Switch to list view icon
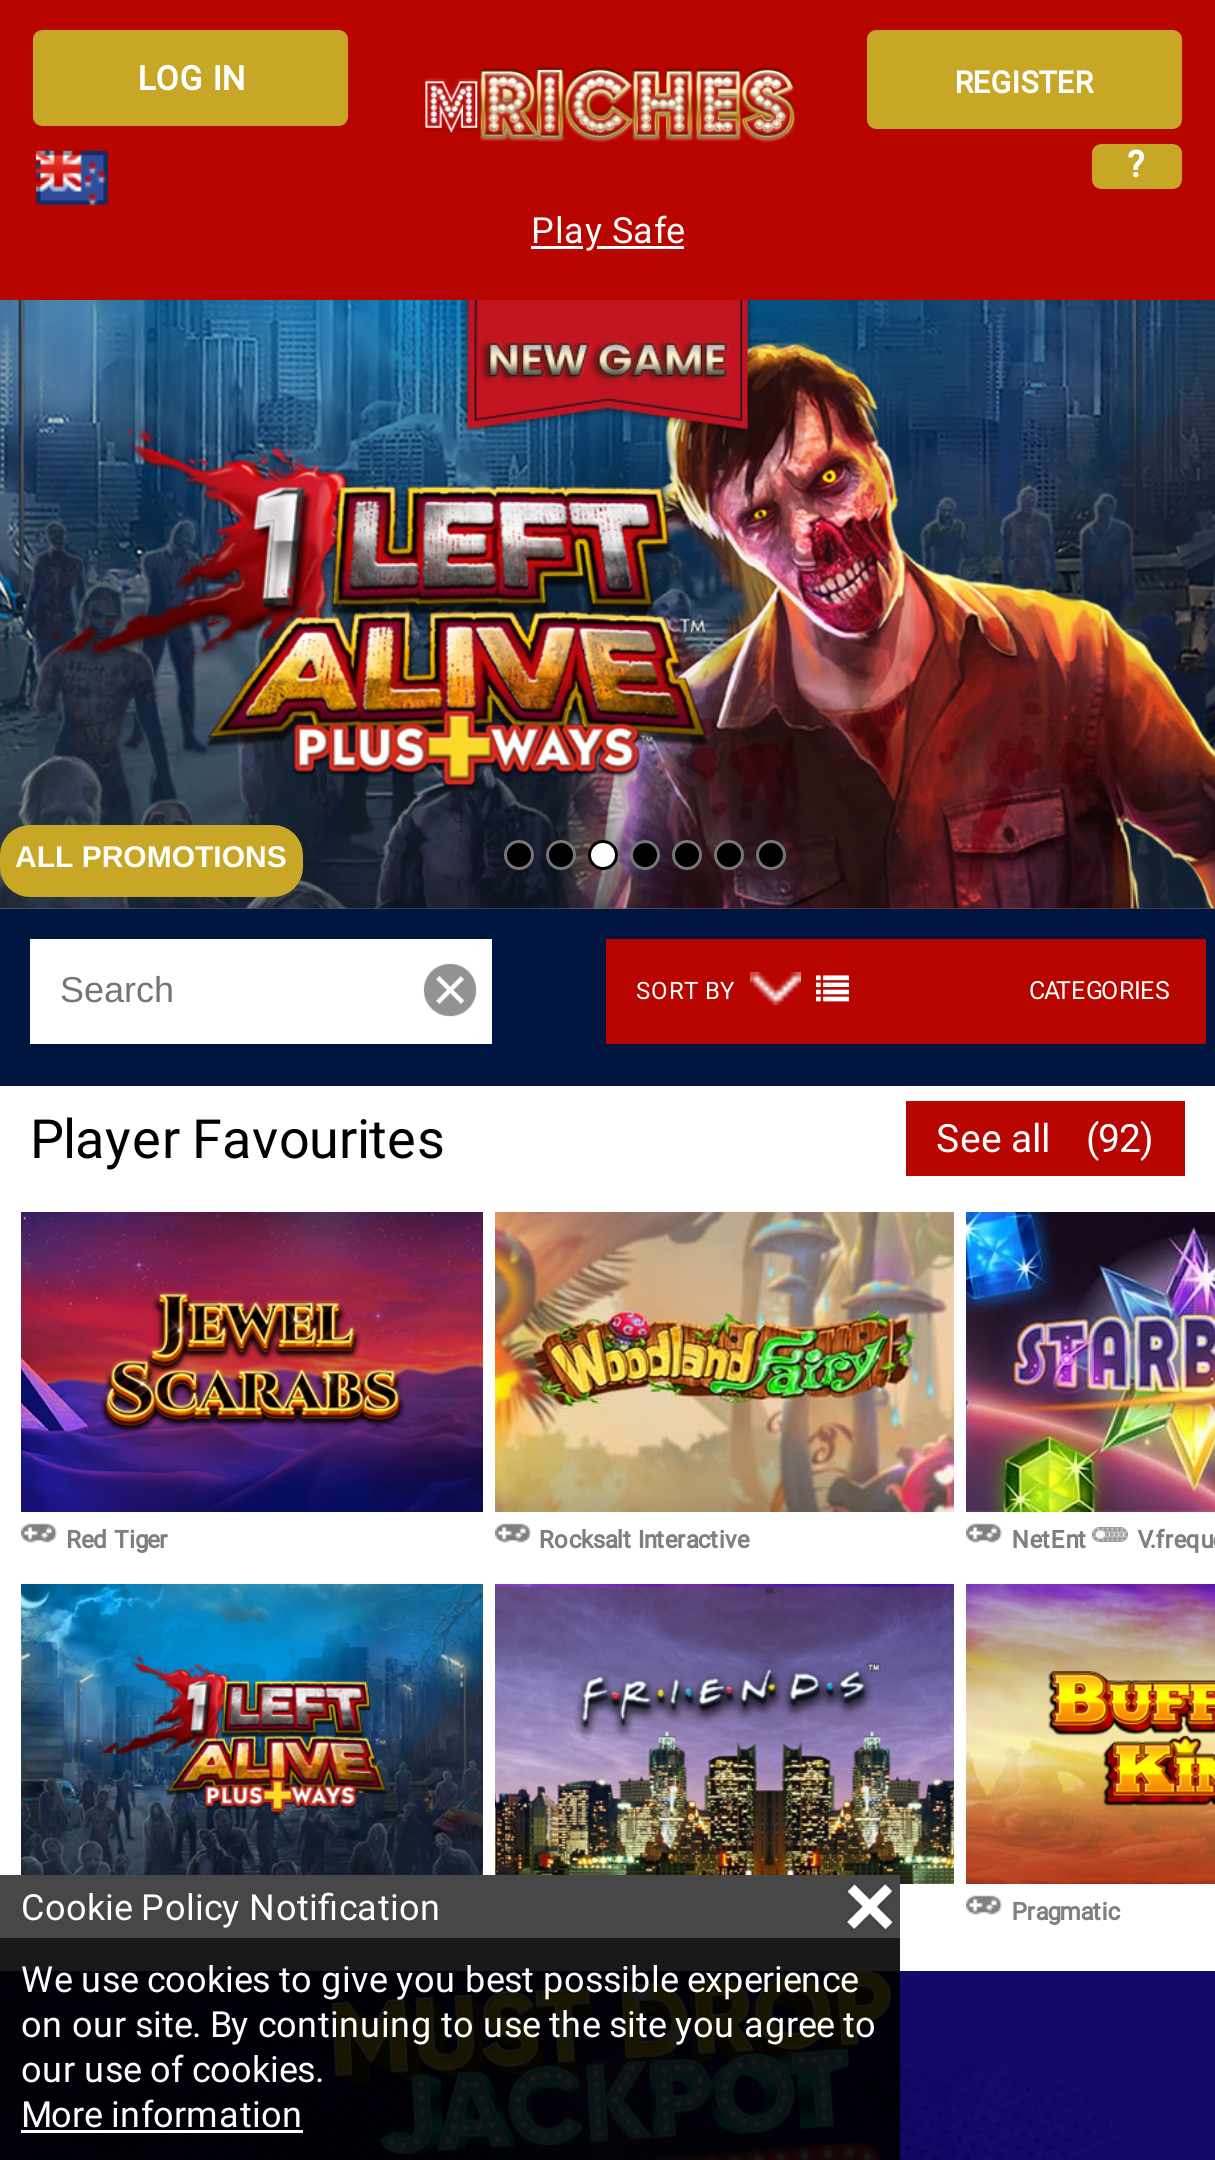 [832, 990]
